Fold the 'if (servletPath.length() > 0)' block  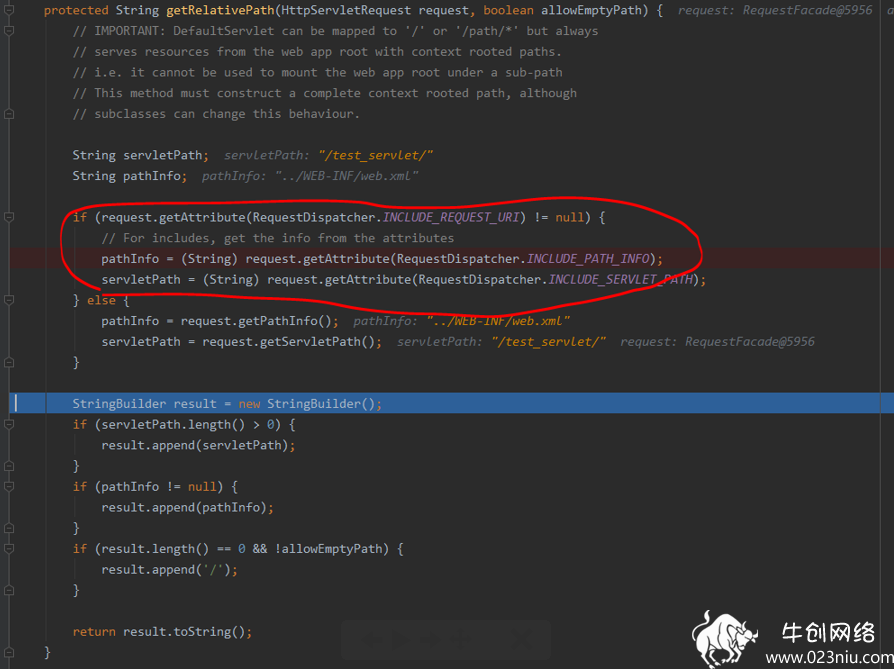9,424
